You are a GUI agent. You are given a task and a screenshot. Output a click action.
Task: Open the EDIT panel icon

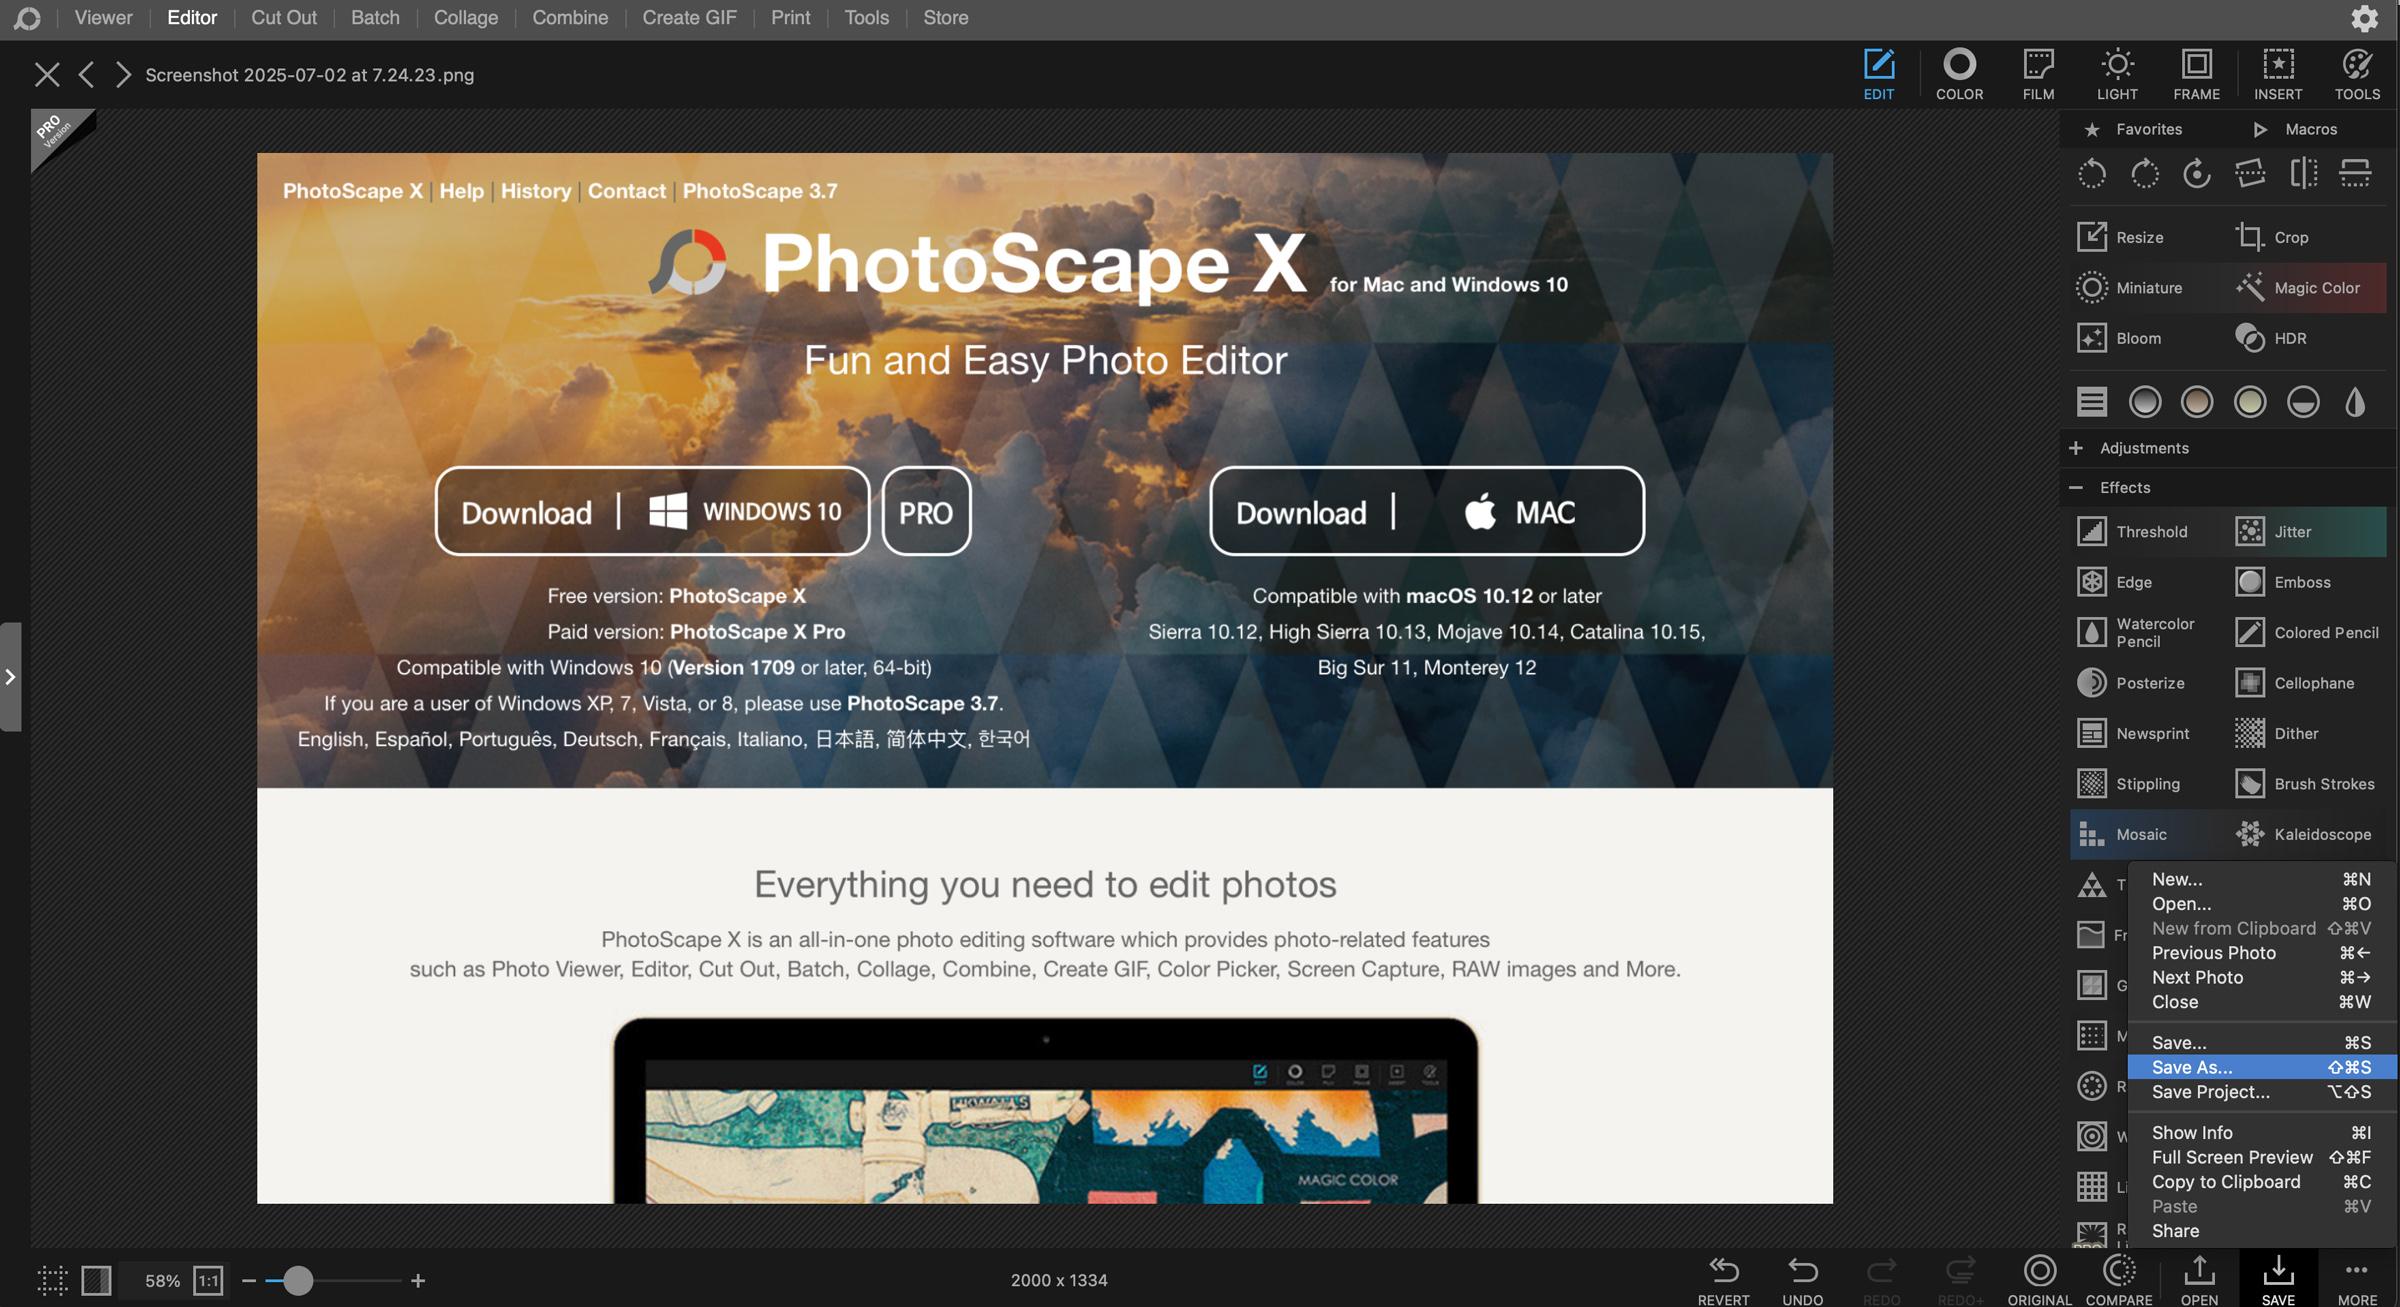[1878, 74]
